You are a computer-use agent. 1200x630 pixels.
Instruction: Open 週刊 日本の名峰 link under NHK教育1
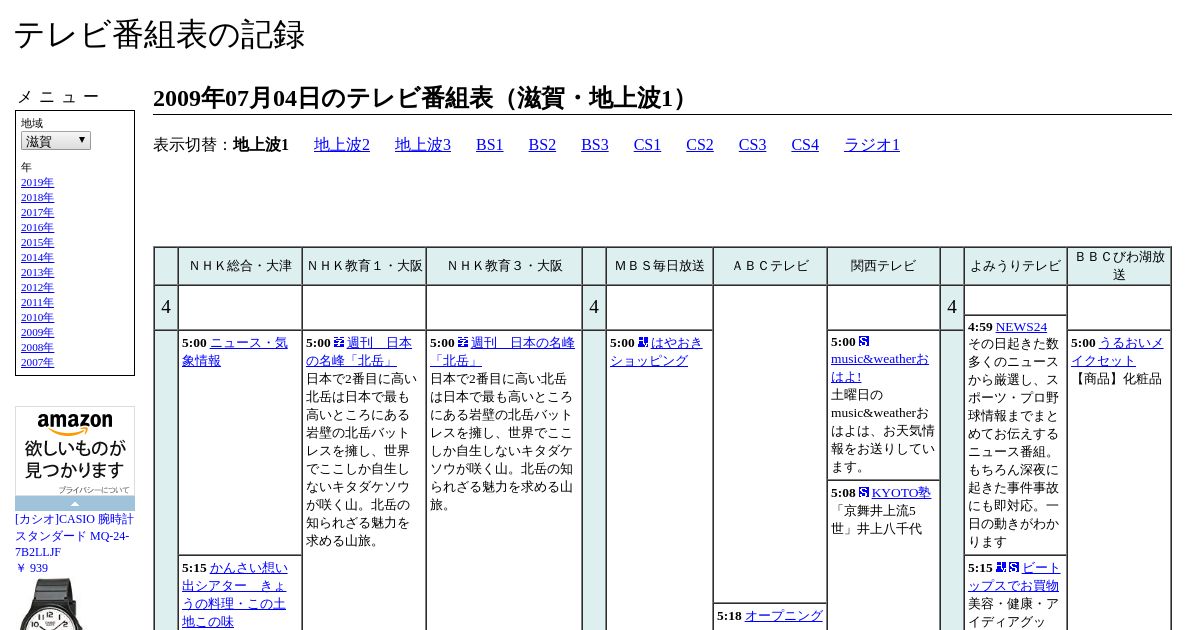[x=359, y=351]
